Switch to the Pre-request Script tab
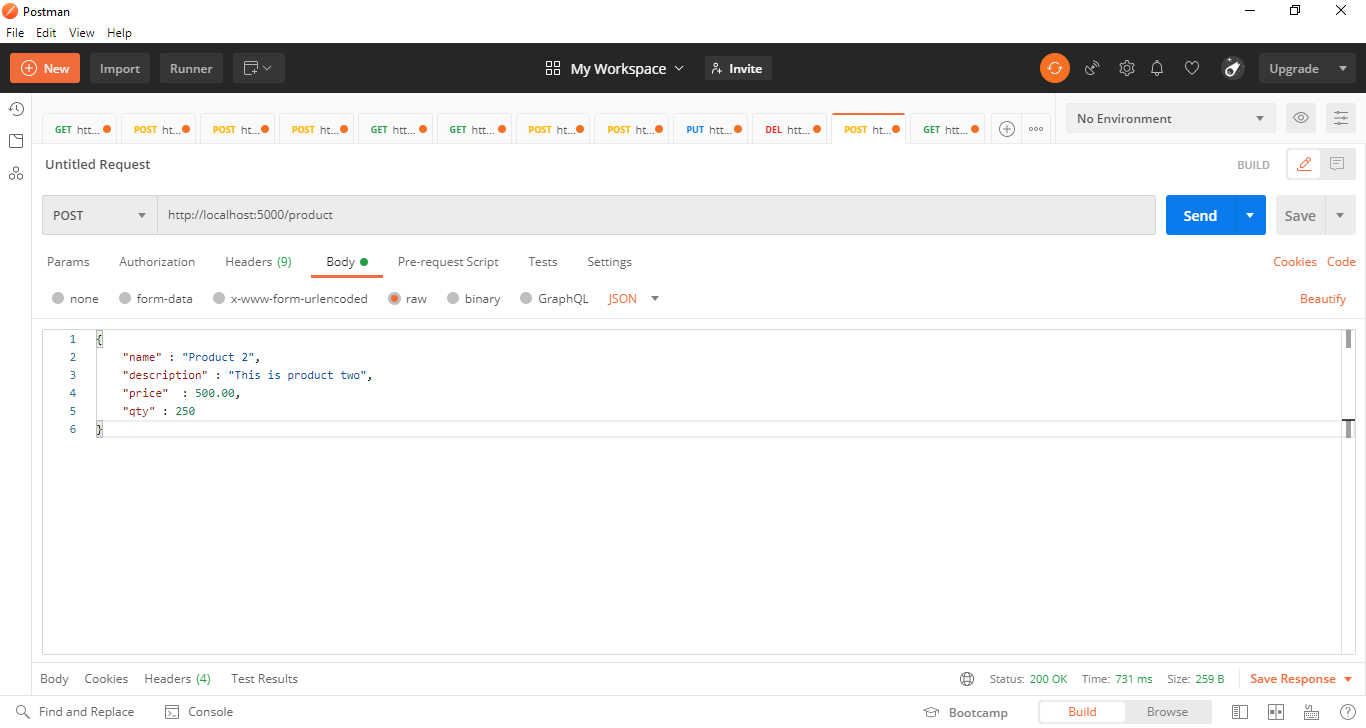Image resolution: width=1366 pixels, height=728 pixels. click(x=448, y=262)
